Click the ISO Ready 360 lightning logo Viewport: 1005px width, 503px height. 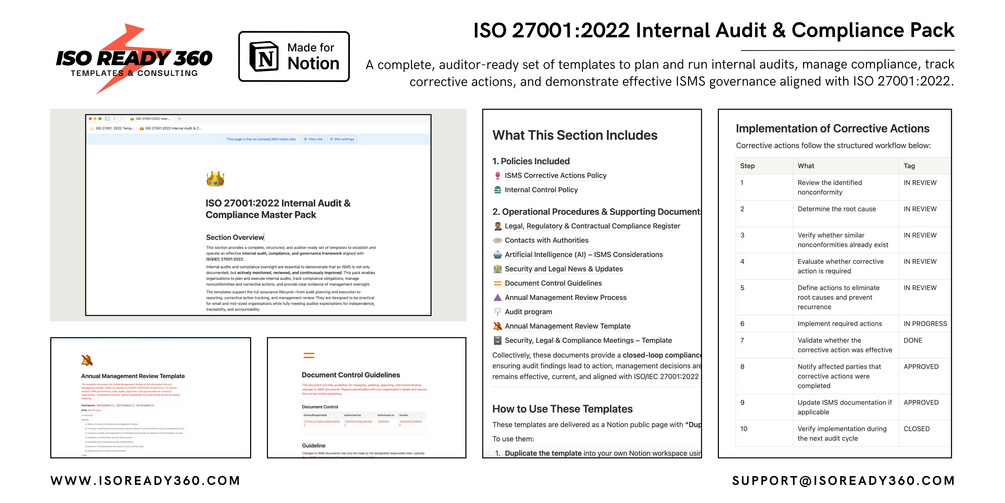134,58
